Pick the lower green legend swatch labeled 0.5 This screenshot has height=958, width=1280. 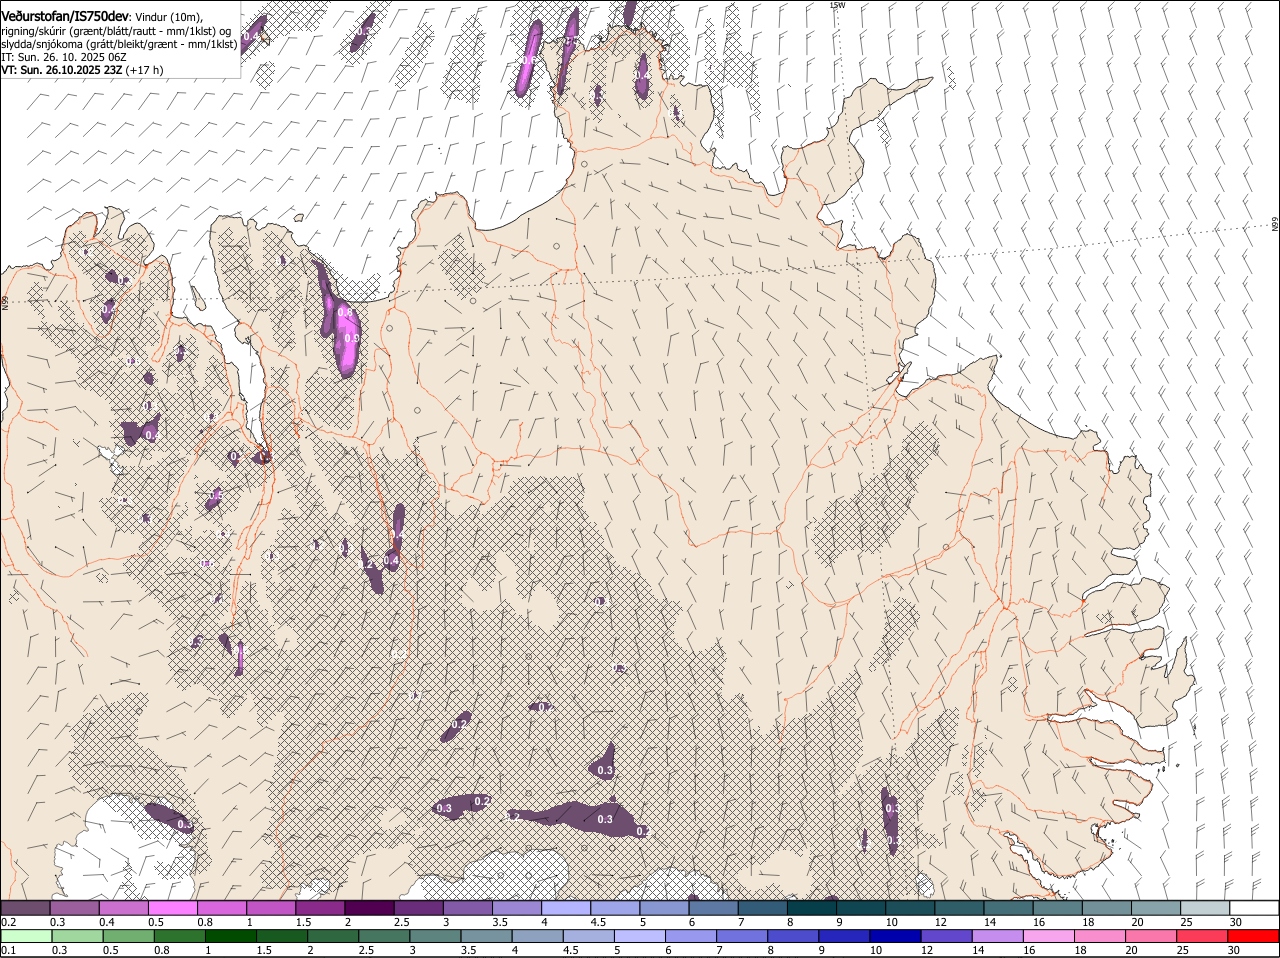click(x=128, y=937)
